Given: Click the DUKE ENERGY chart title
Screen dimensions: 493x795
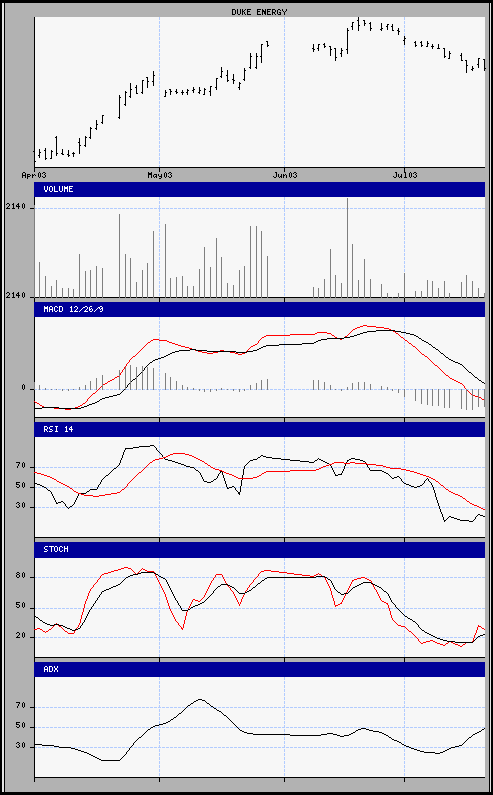Looking at the screenshot, I should pyautogui.click(x=259, y=12).
